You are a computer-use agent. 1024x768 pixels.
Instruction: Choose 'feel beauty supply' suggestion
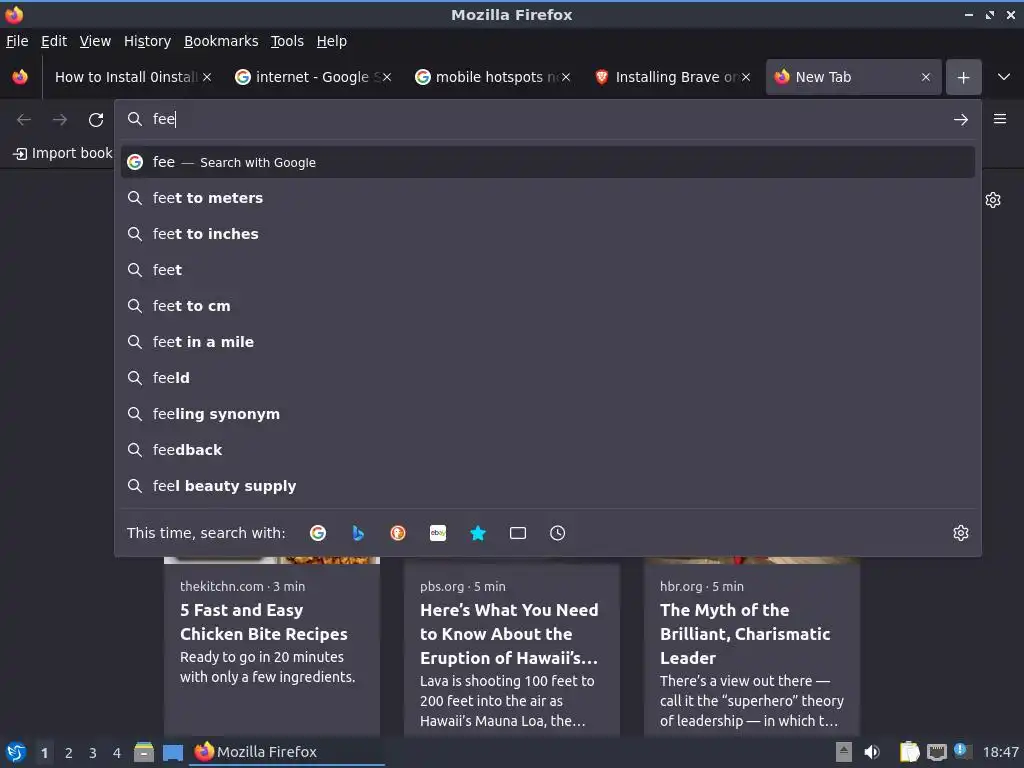pyautogui.click(x=547, y=486)
